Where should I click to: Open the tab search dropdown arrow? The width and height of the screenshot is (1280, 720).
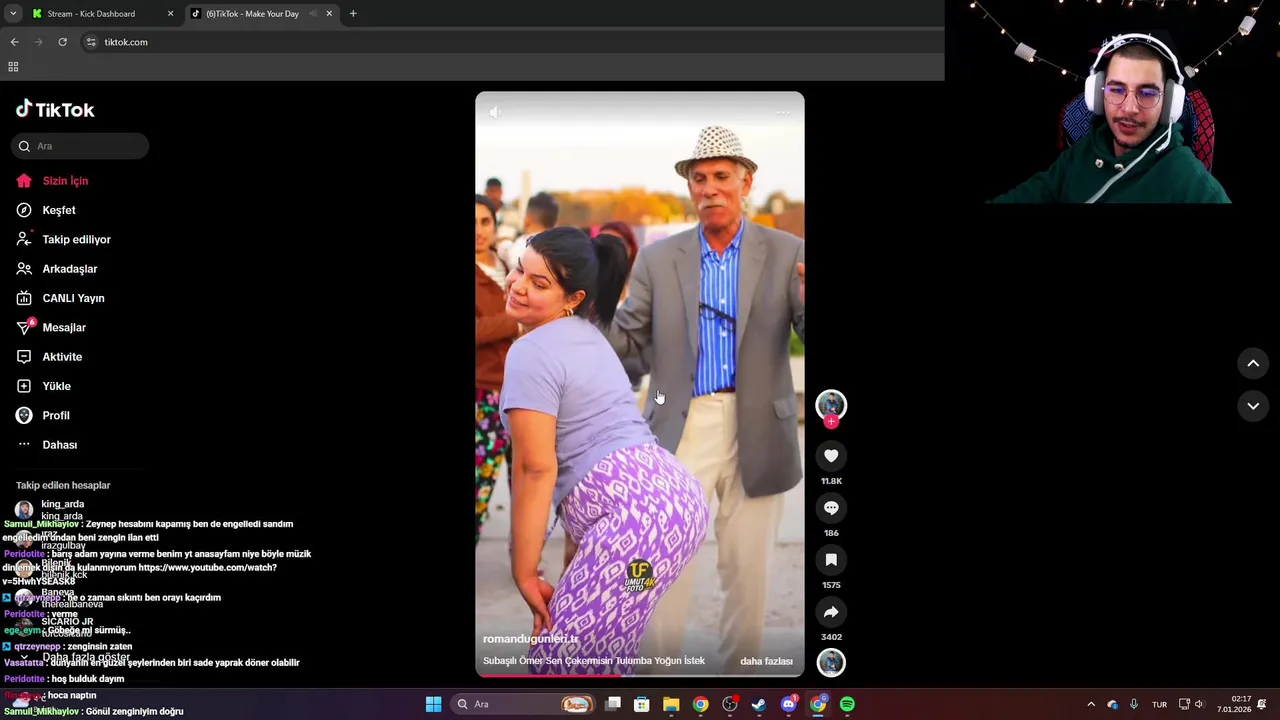pyautogui.click(x=13, y=14)
